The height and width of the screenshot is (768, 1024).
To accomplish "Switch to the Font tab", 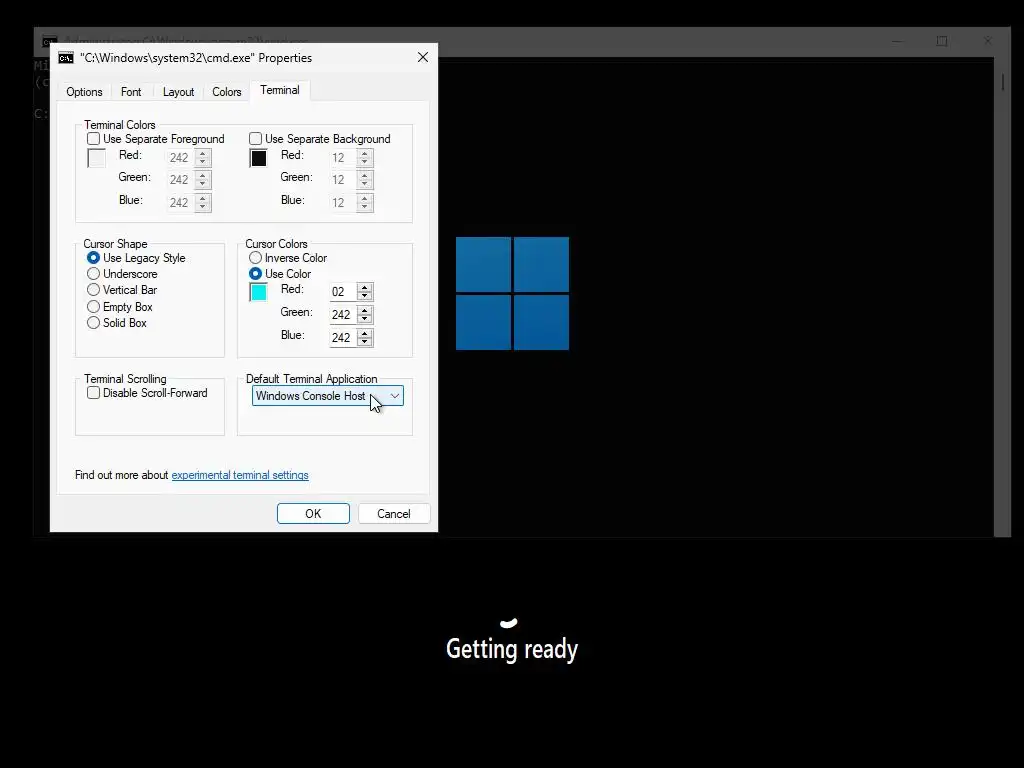I will pyautogui.click(x=131, y=92).
